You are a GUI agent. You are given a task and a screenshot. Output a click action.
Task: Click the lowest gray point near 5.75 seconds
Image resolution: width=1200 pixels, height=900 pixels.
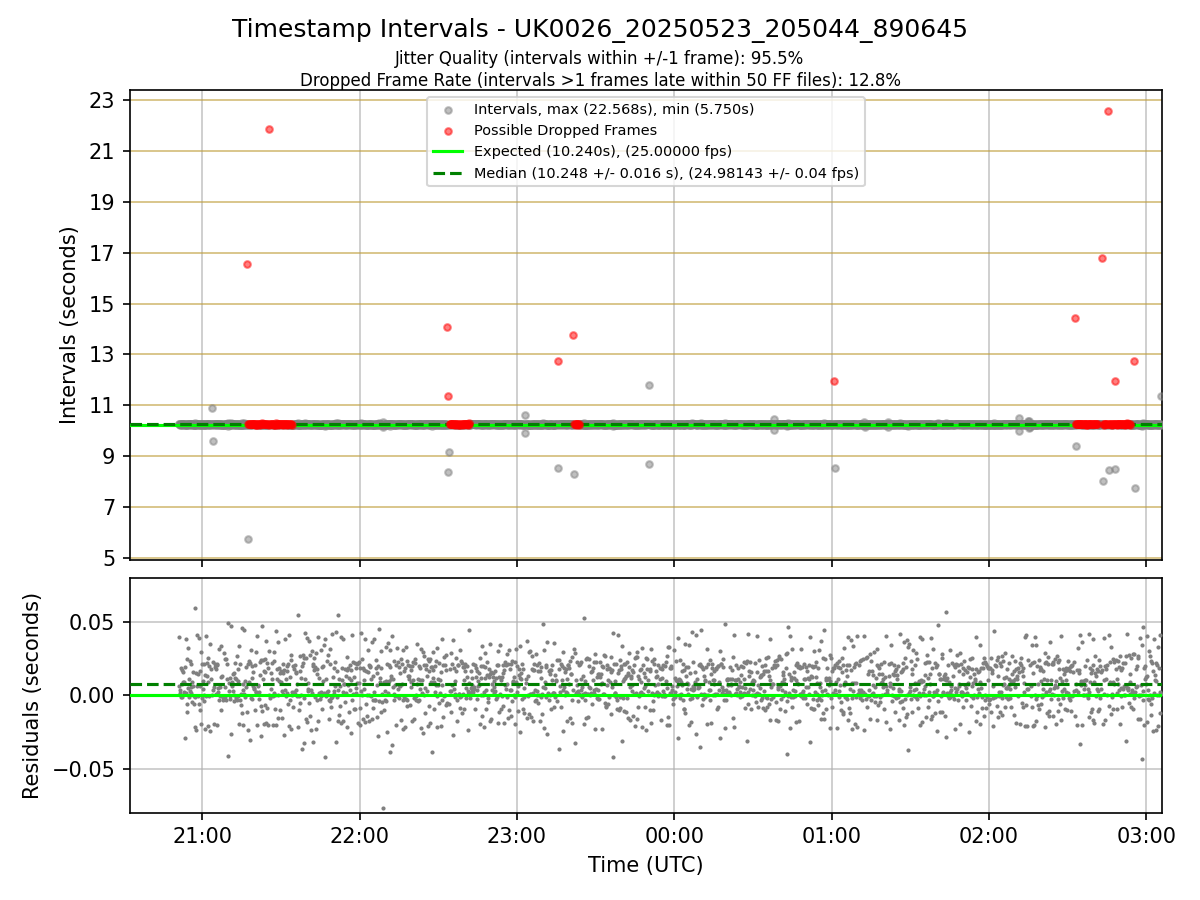click(x=248, y=539)
